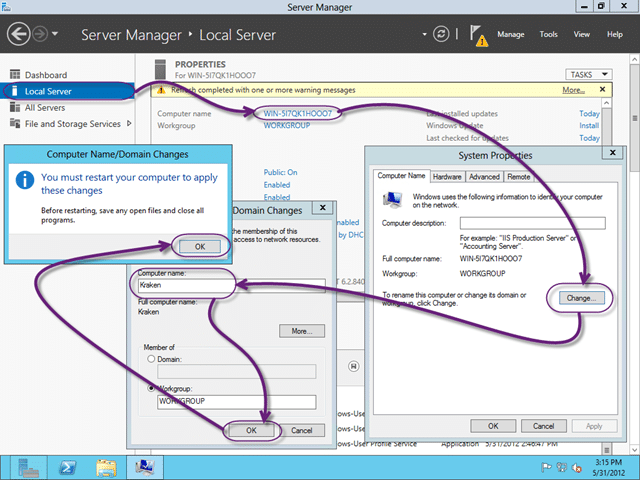This screenshot has width=640, height=480.
Task: Click the Computer description field
Action: tap(533, 223)
